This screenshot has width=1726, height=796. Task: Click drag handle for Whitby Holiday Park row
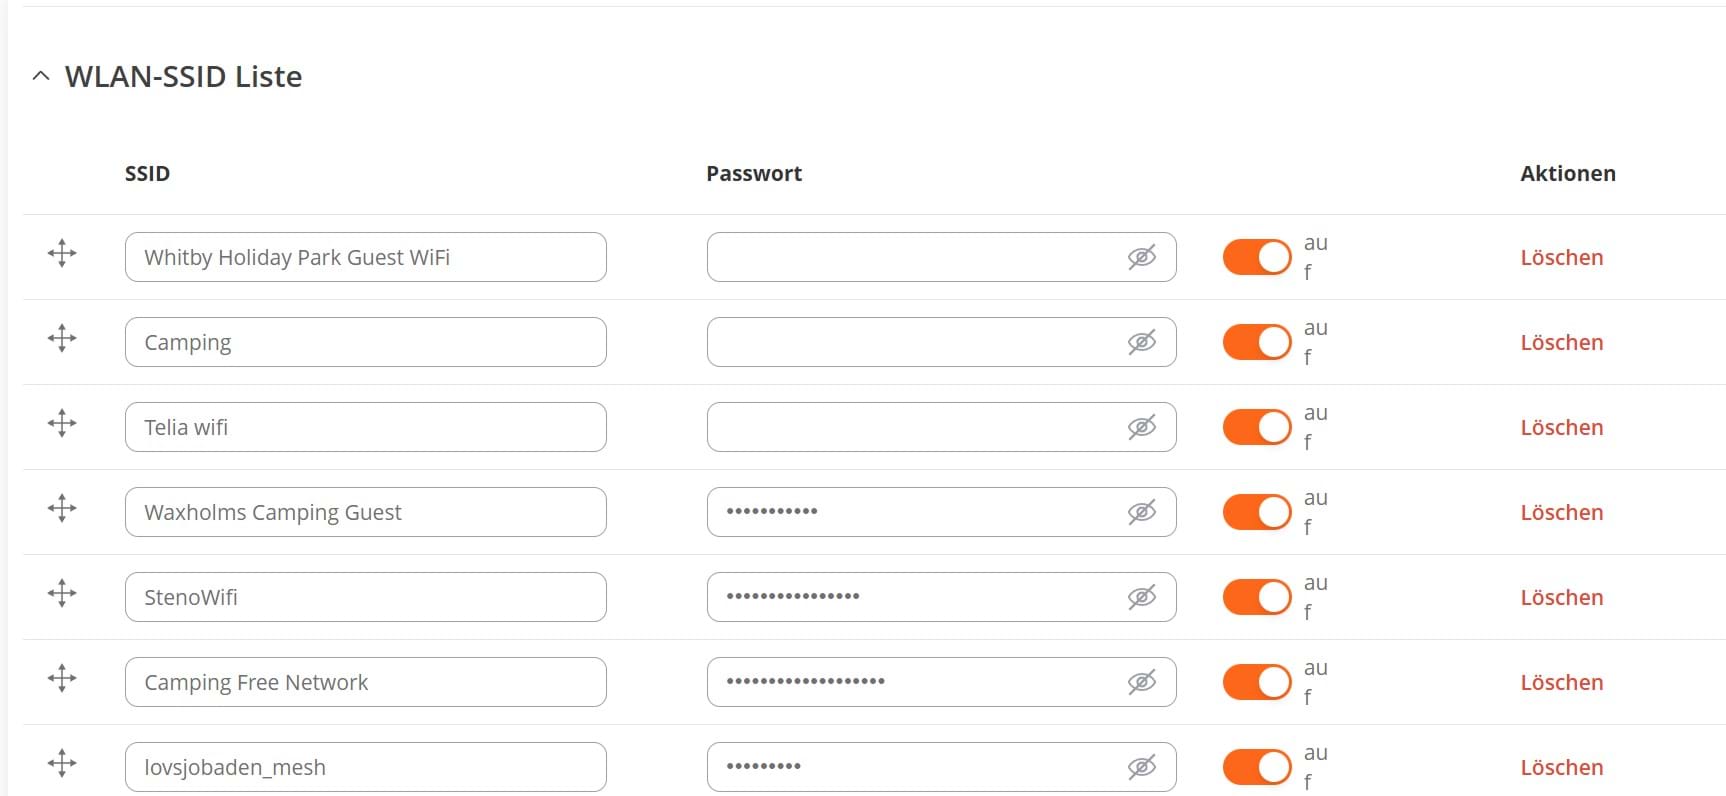click(62, 253)
